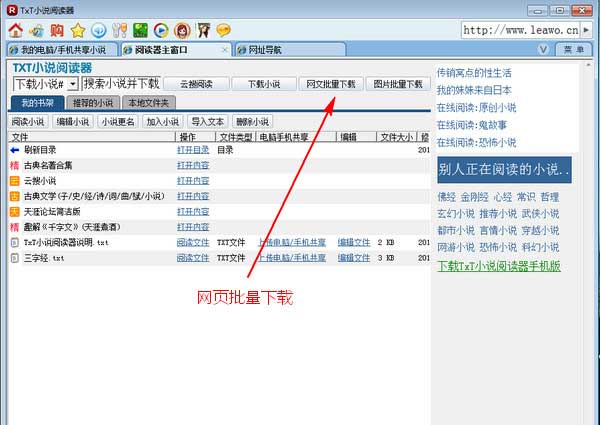Screen dimensions: 600x425
Task: Click the red 精 icon of 趣解《千字文》
Action: (15, 227)
